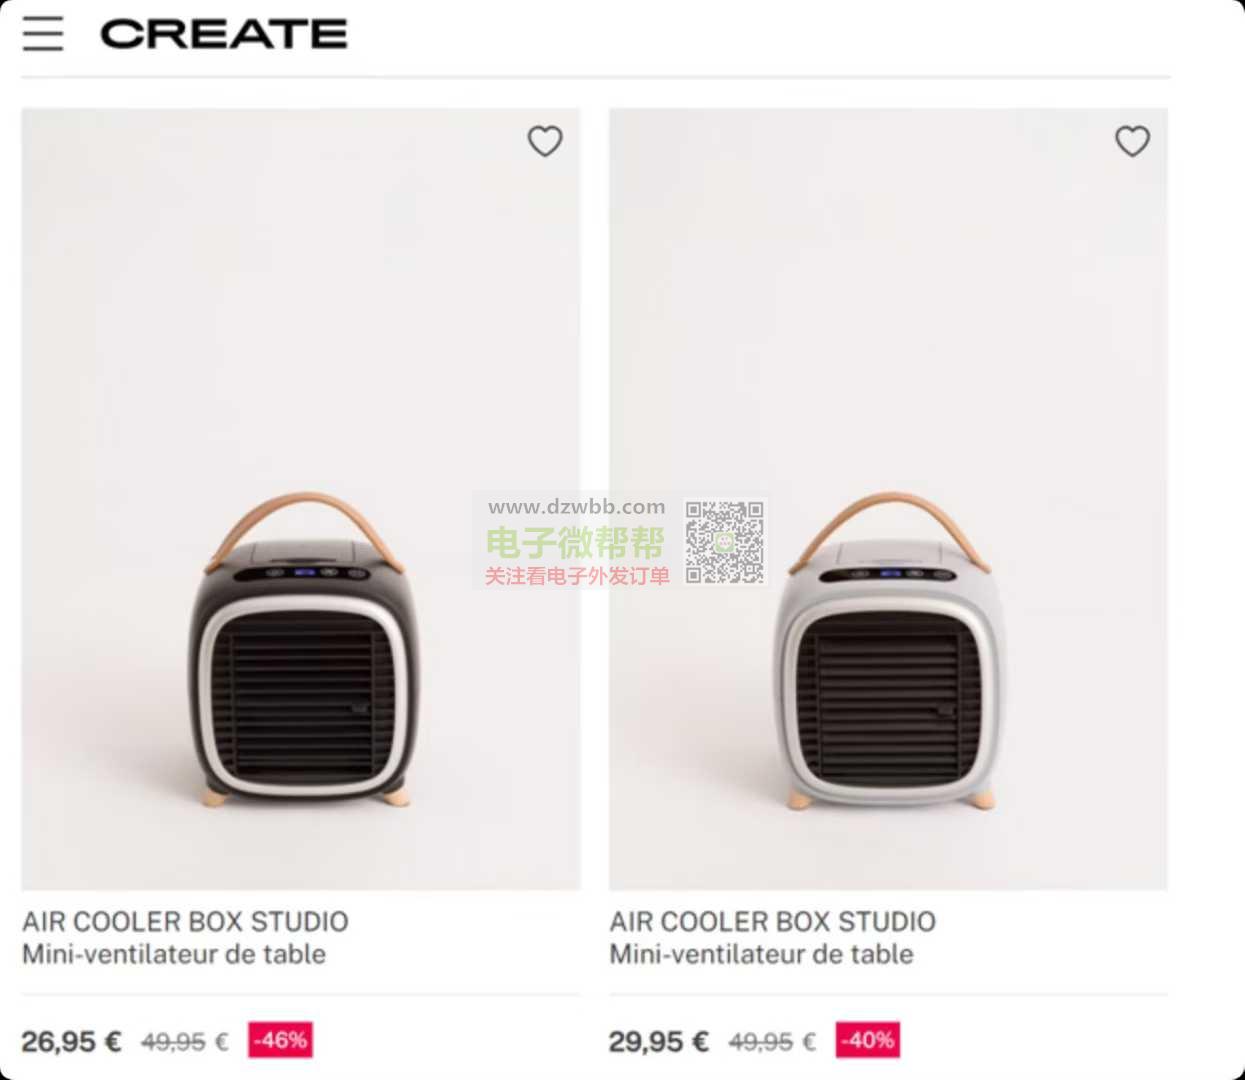The height and width of the screenshot is (1080, 1245).
Task: Click the 29,95 € price
Action: tap(658, 1042)
